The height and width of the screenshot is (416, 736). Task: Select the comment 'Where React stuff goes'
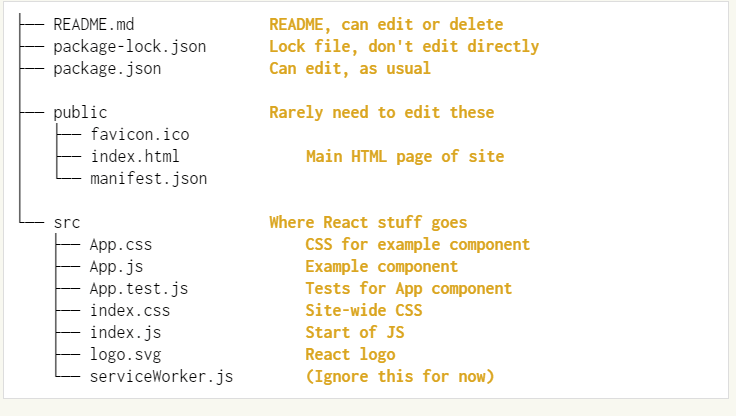point(368,223)
